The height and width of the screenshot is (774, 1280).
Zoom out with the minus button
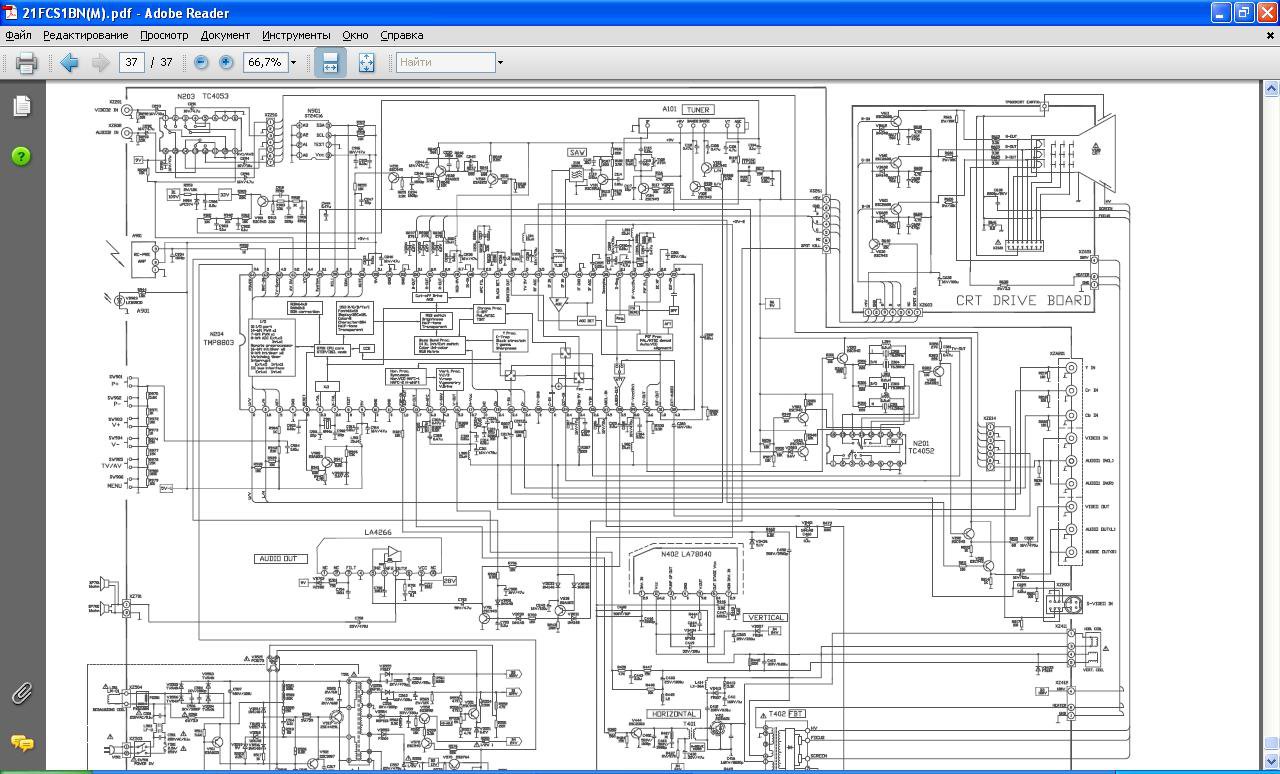point(201,62)
